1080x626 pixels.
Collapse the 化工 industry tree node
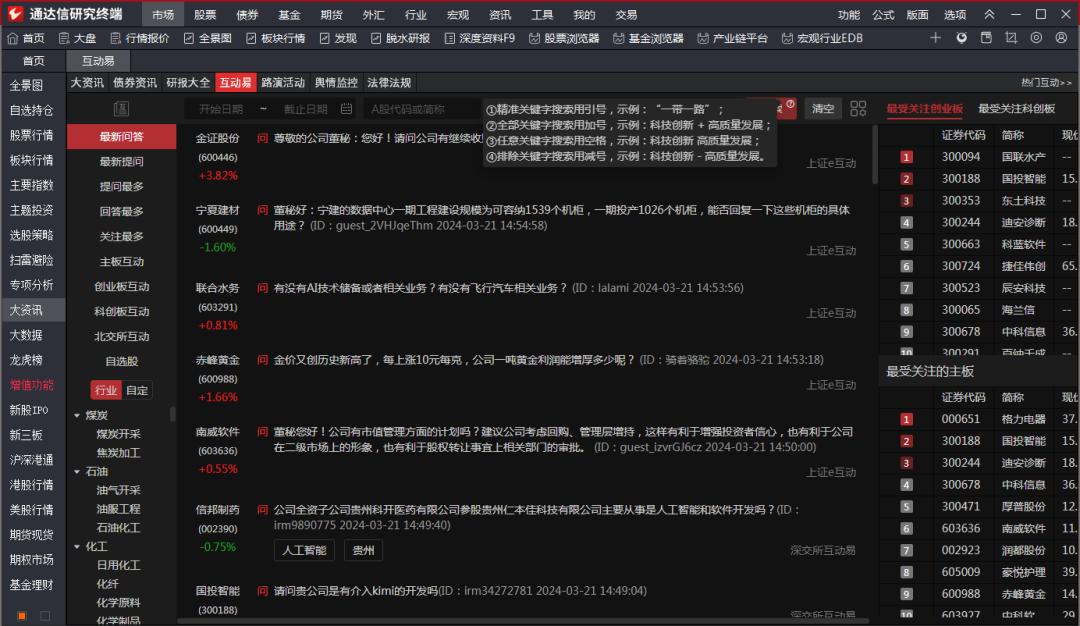click(77, 547)
